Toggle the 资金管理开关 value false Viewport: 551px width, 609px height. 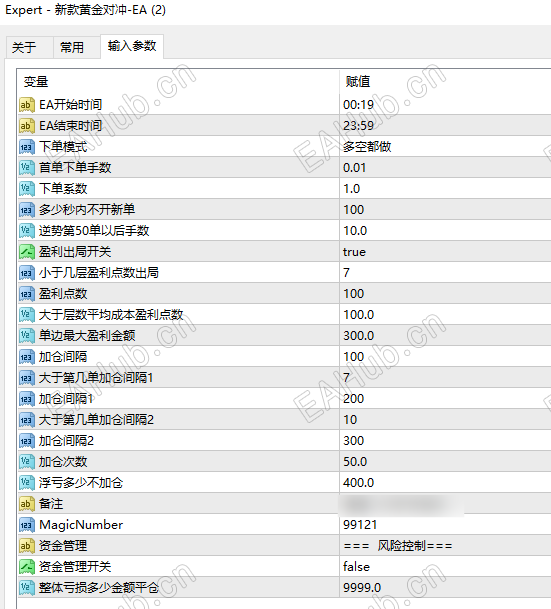tap(356, 567)
